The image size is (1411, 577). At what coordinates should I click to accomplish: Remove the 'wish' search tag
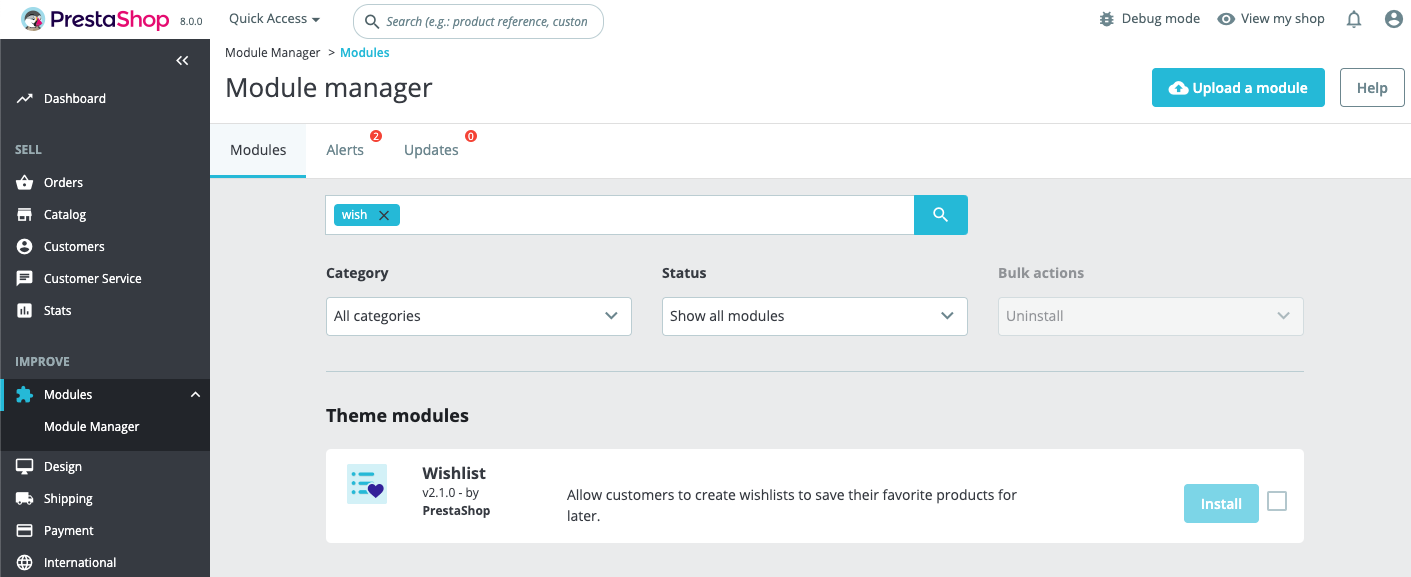383,215
